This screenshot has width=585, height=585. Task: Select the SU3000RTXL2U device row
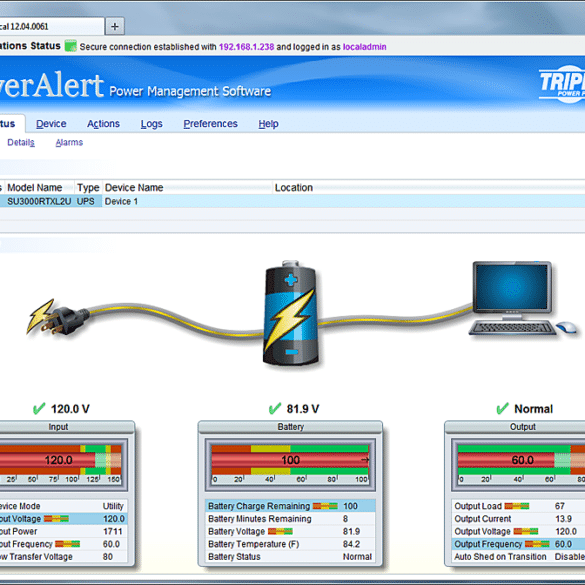point(292,201)
